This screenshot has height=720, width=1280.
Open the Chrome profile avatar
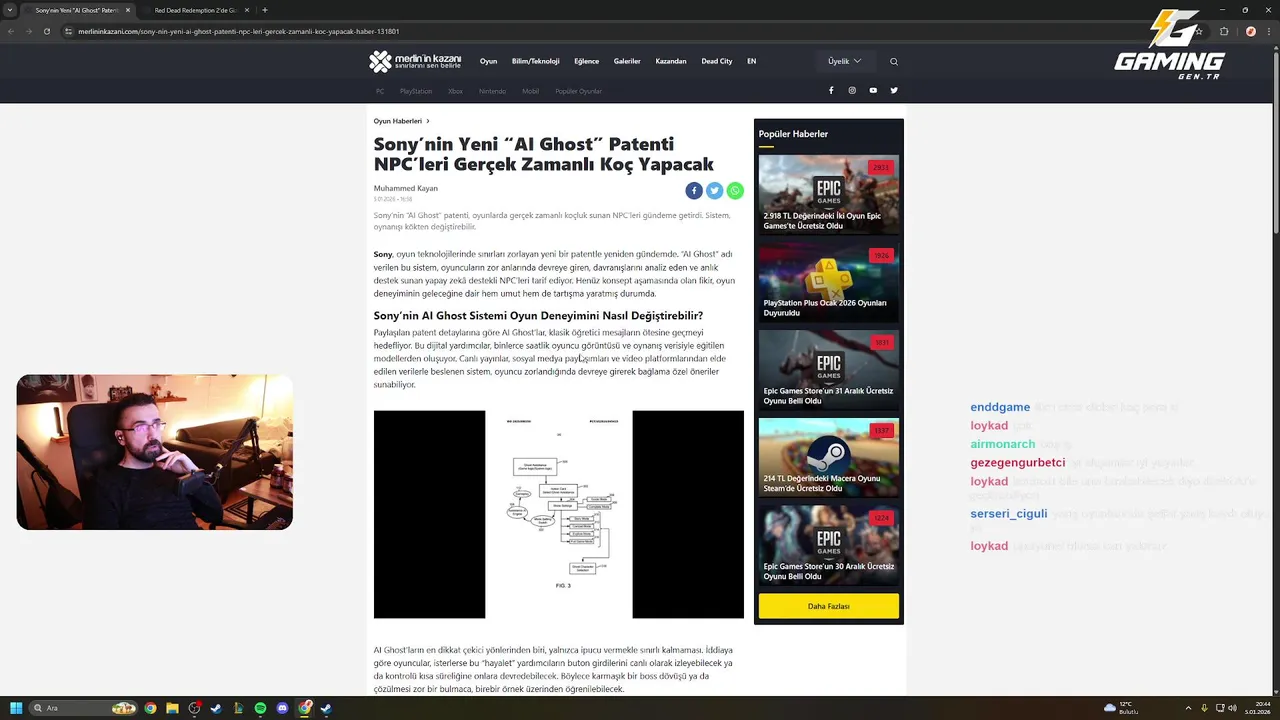pyautogui.click(x=1250, y=31)
